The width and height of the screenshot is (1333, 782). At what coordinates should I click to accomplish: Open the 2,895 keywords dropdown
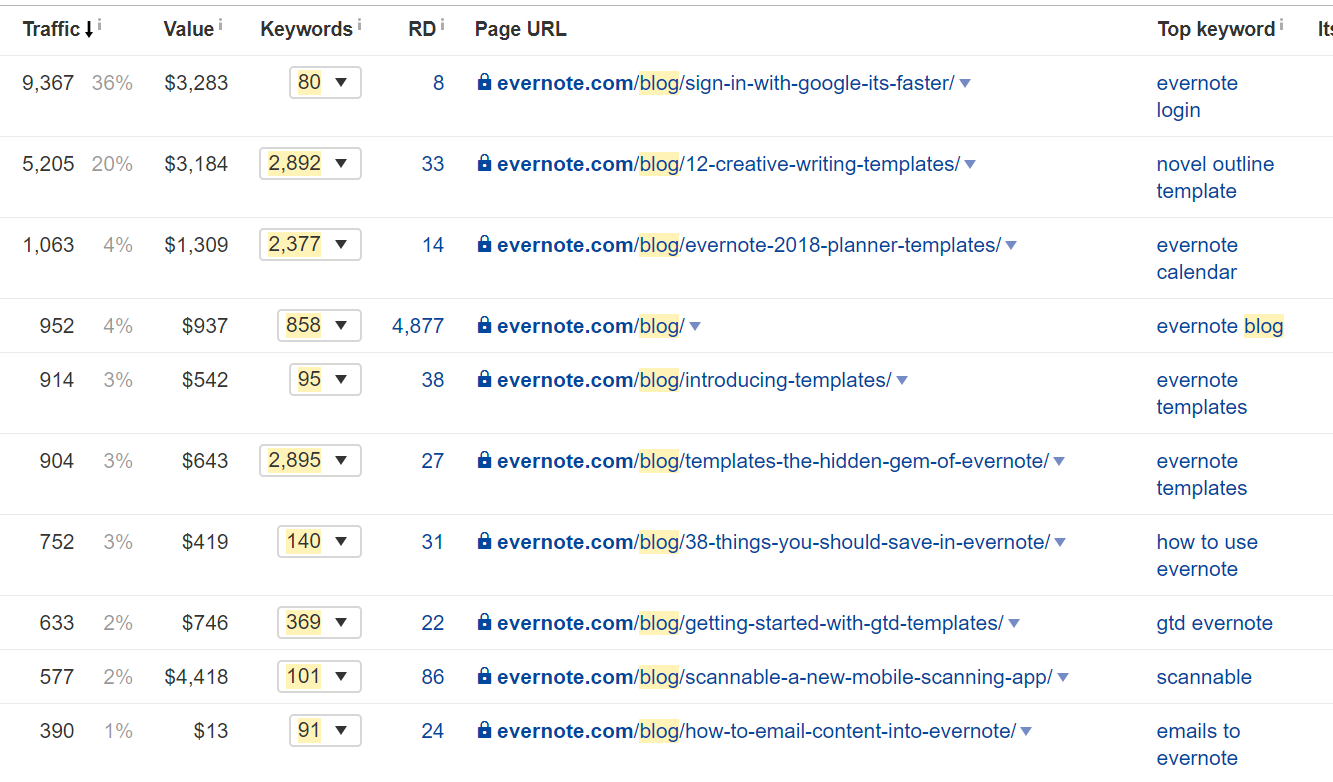pyautogui.click(x=310, y=461)
